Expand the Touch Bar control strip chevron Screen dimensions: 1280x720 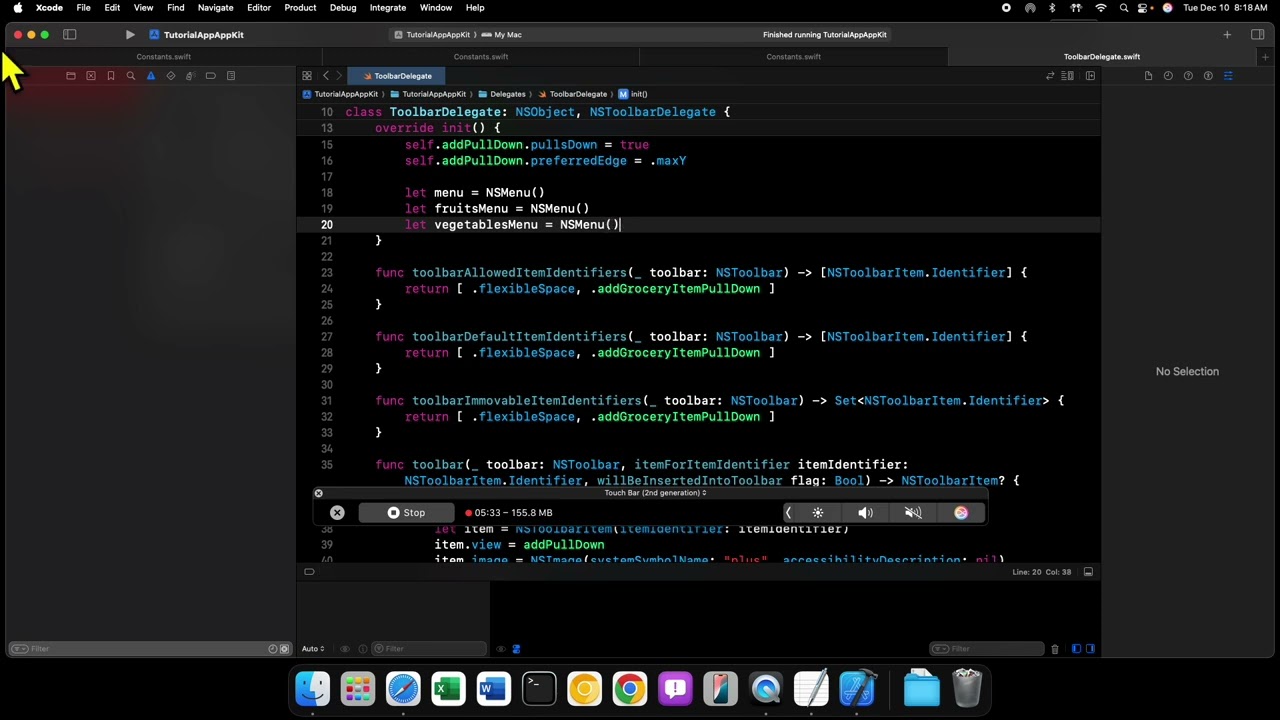[788, 513]
